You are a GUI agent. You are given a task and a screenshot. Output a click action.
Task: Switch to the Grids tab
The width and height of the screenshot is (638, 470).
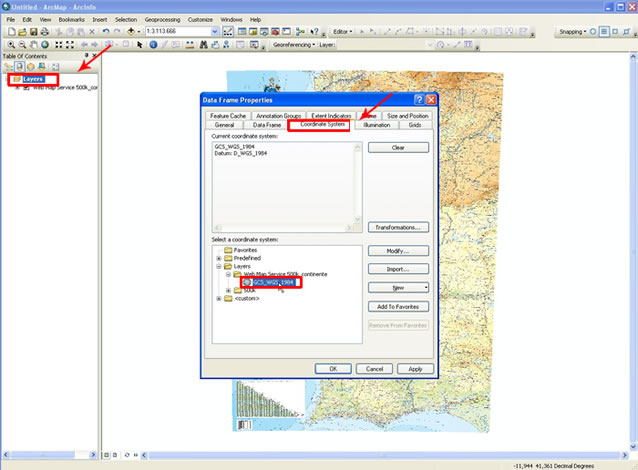[x=415, y=125]
